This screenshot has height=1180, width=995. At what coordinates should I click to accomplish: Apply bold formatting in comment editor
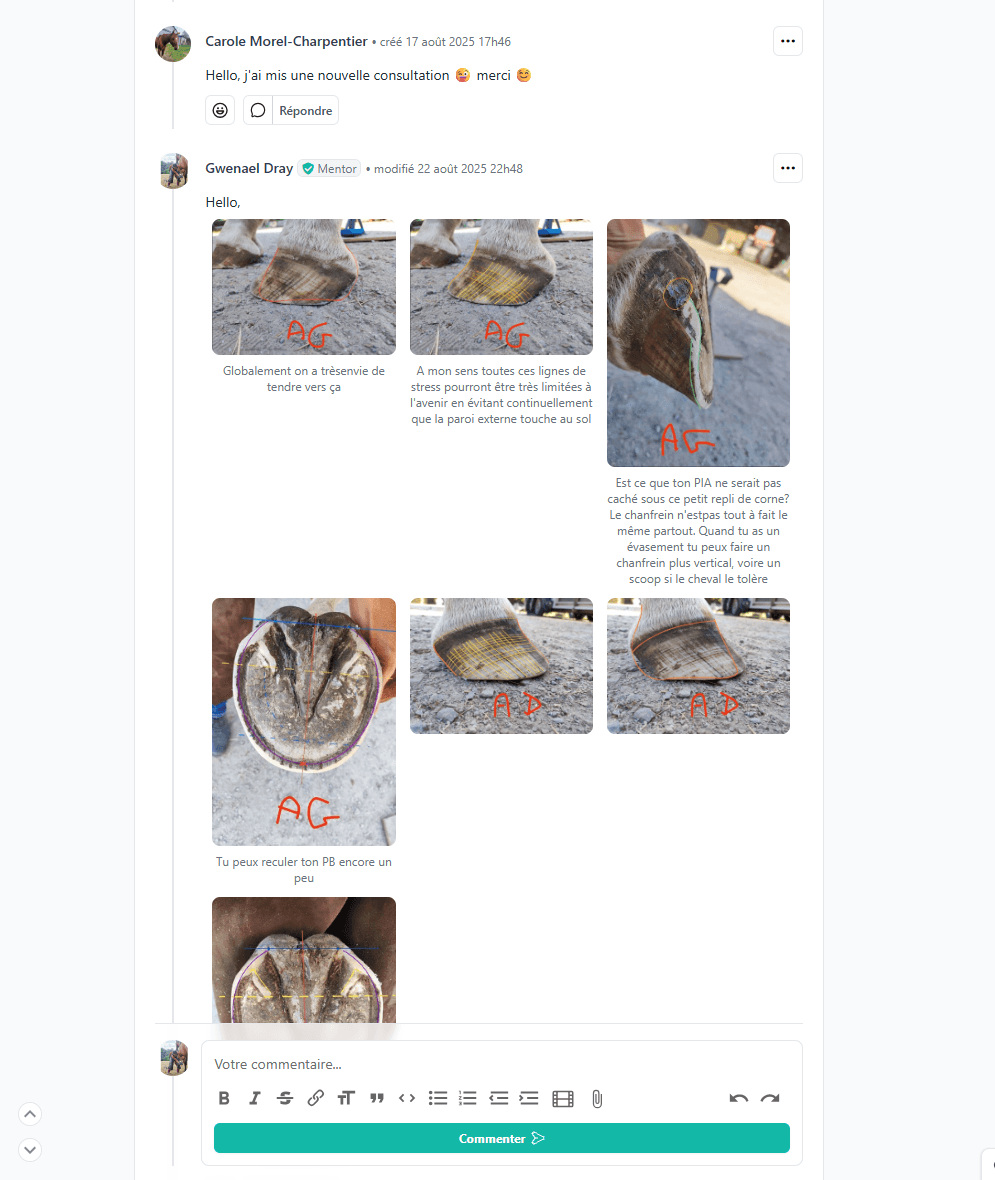click(x=224, y=1098)
